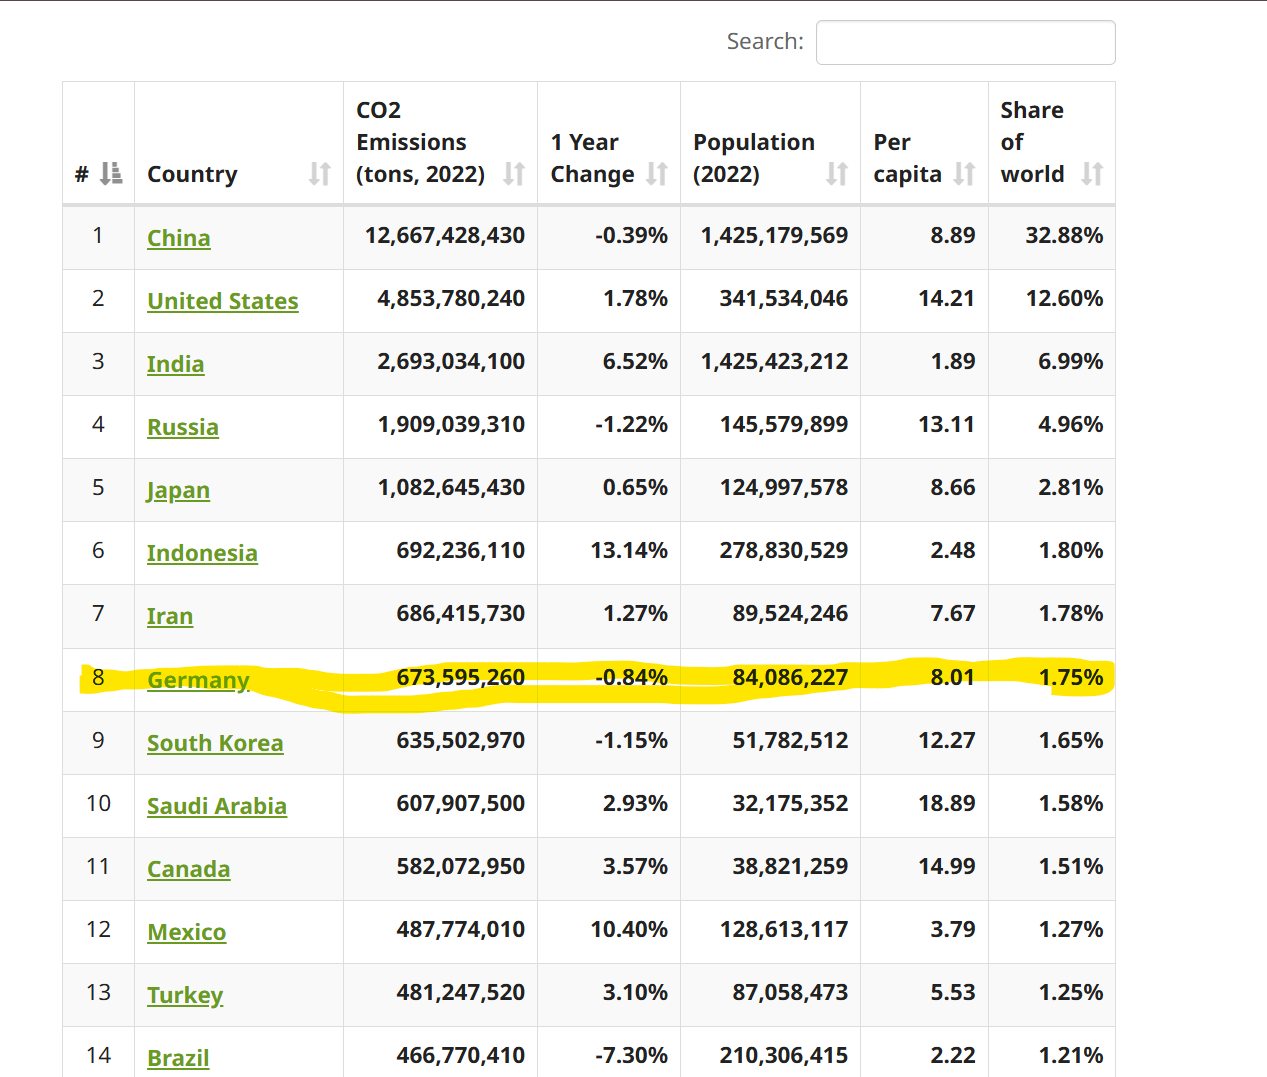Click Indonesia per capita 2.48
Screen dimensions: 1267x1077
pos(953,550)
